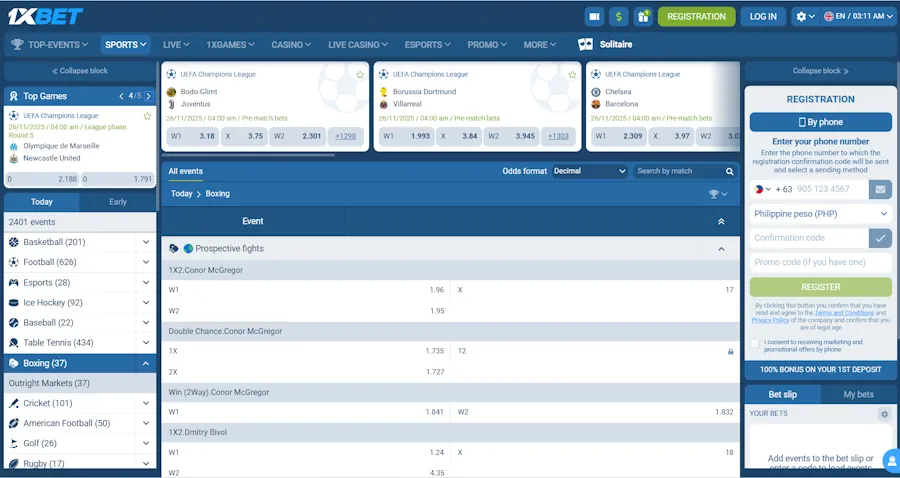Click the +1298 more markets link
Image resolution: width=900 pixels, height=478 pixels.
(346, 137)
